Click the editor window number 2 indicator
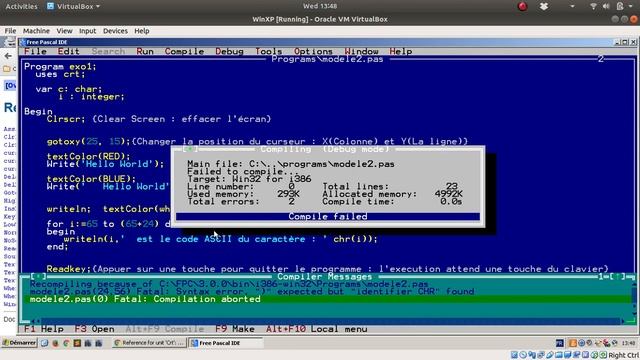The image size is (640, 360). [600, 59]
